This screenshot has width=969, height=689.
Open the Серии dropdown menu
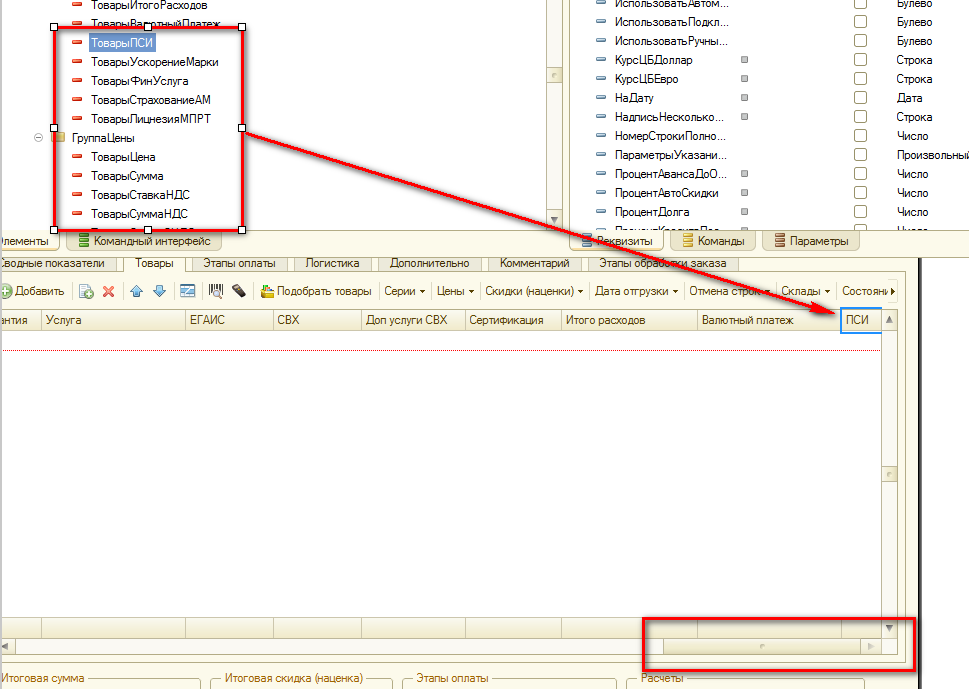405,291
